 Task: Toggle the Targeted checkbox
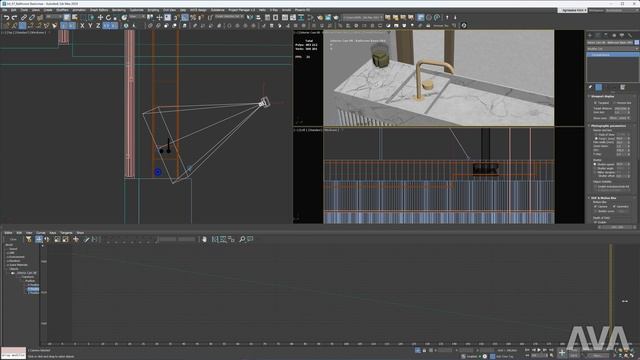click(595, 103)
